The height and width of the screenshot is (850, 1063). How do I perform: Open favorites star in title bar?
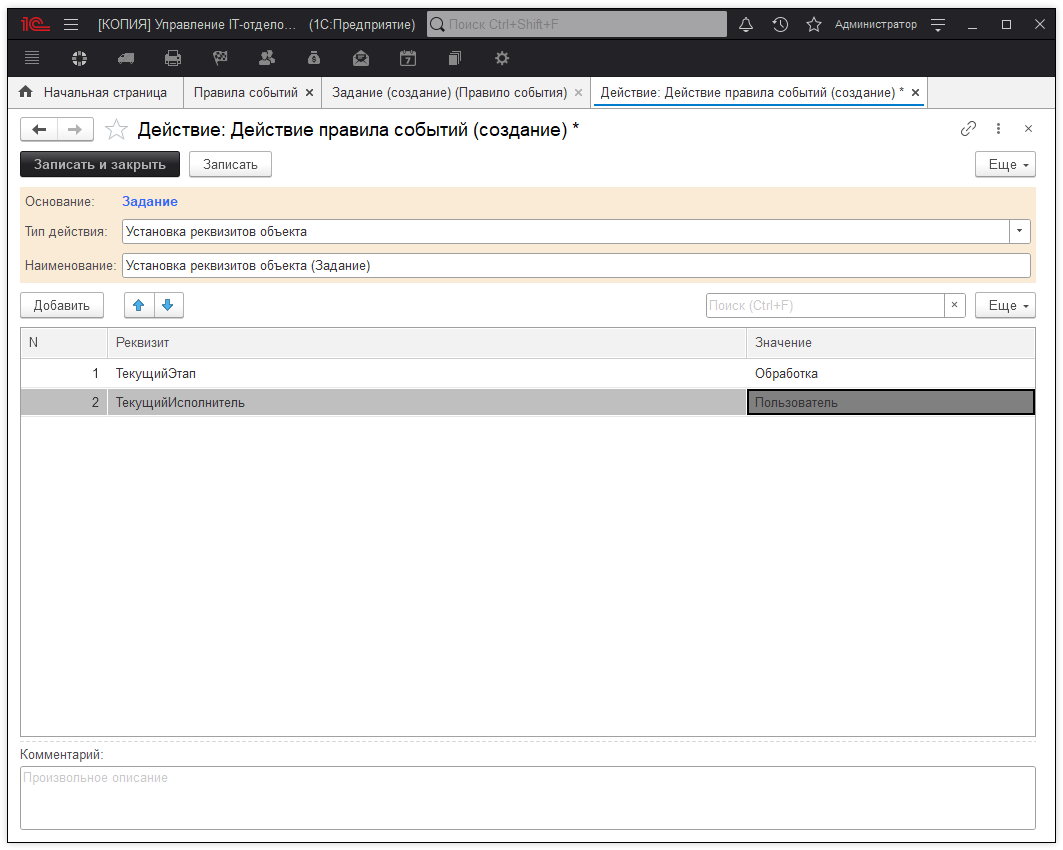[x=814, y=24]
